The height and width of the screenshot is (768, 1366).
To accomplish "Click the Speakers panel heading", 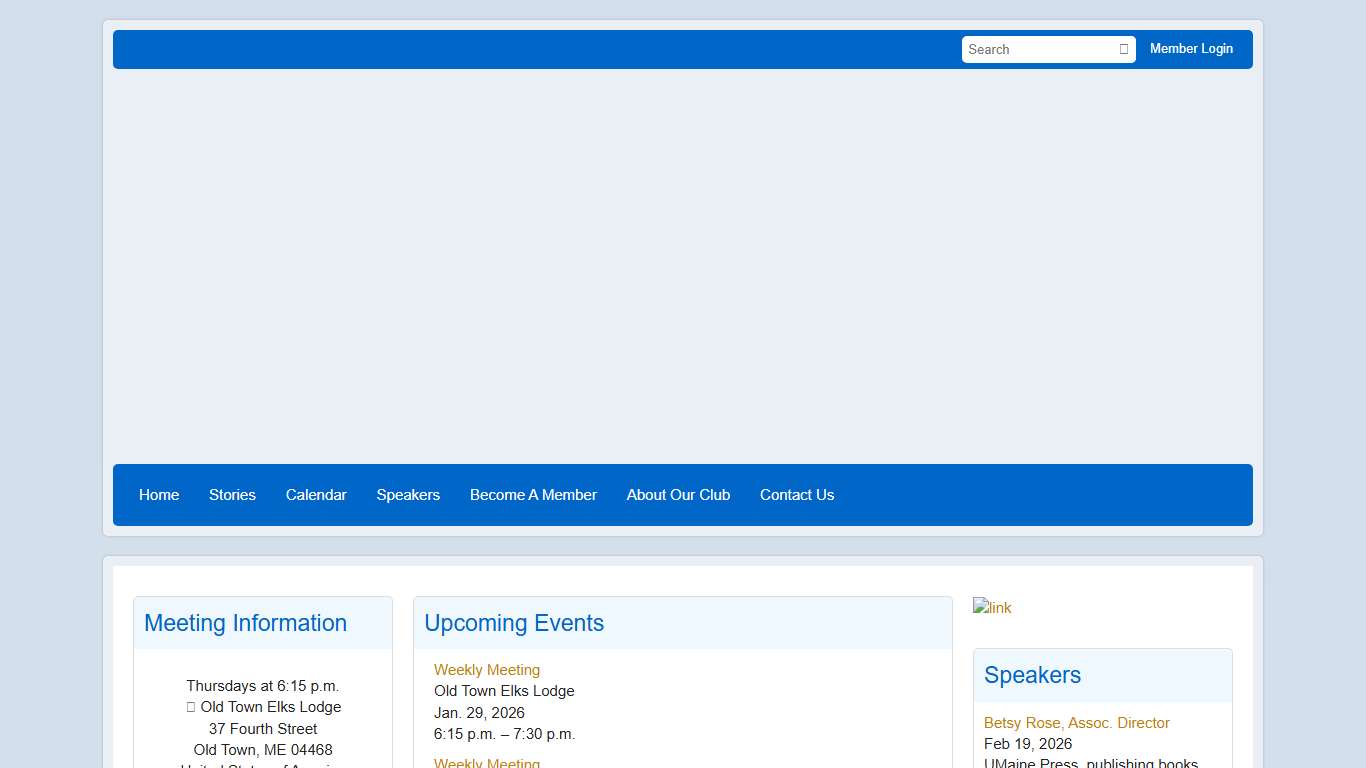I will pyautogui.click(x=1032, y=675).
